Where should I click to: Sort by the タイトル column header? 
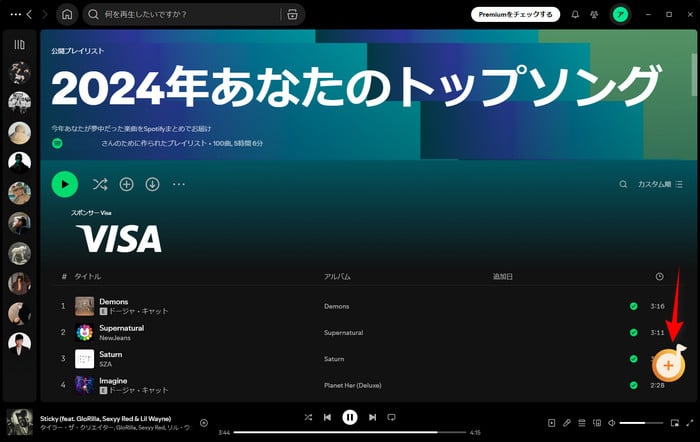point(88,276)
